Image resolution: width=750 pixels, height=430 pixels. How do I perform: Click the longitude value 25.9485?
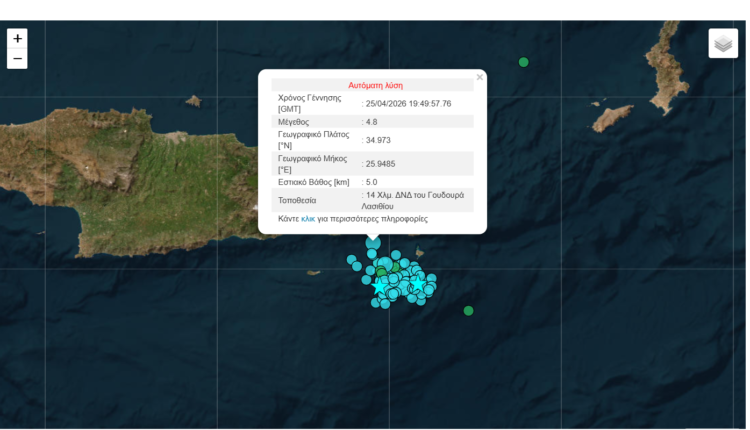tap(380, 164)
